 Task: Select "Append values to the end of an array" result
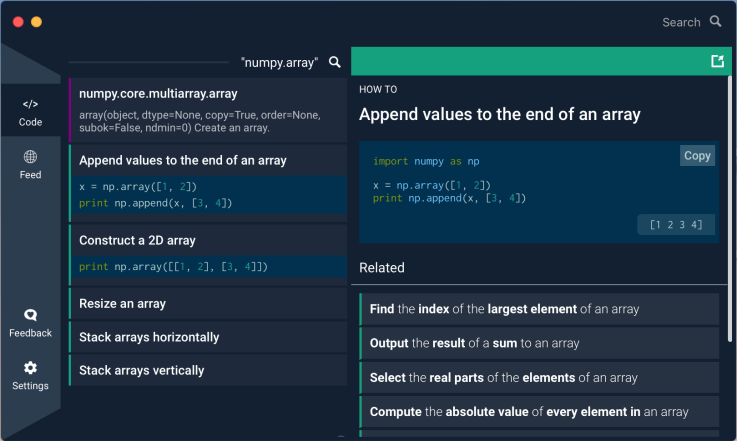pos(208,160)
